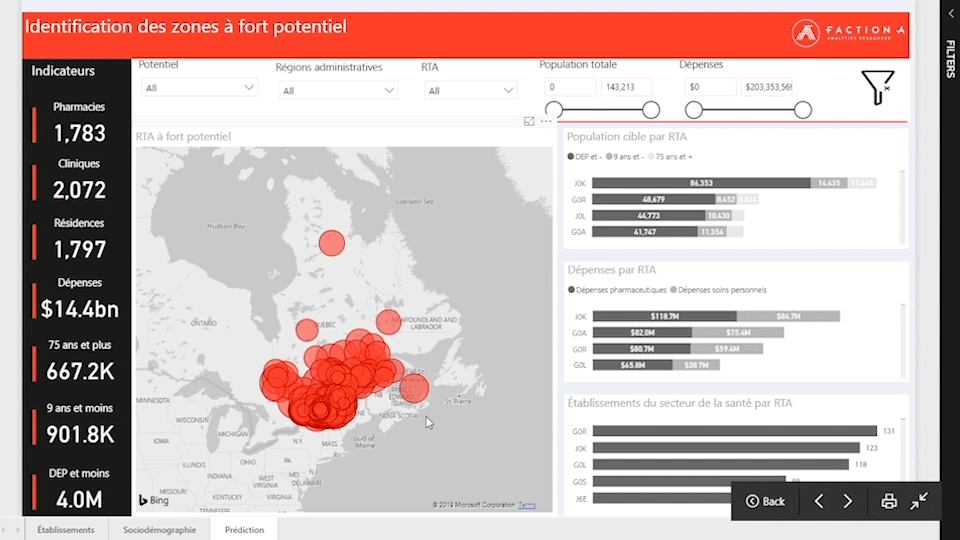Exit full screen mode icon
The width and height of the screenshot is (960, 540).
tap(919, 501)
